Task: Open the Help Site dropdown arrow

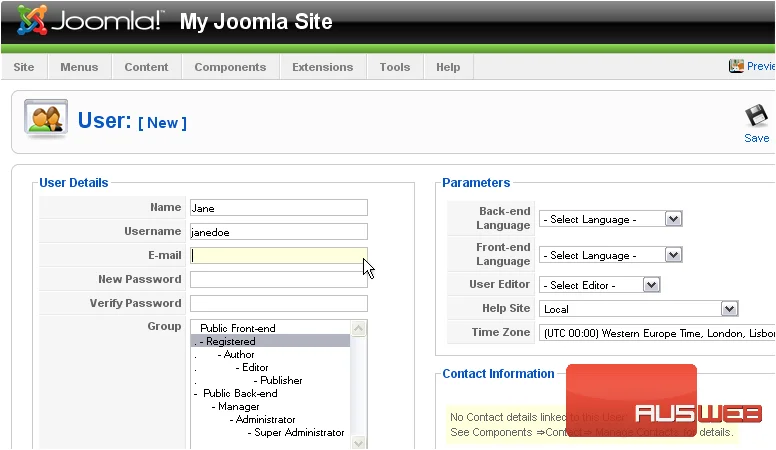Action: [729, 309]
